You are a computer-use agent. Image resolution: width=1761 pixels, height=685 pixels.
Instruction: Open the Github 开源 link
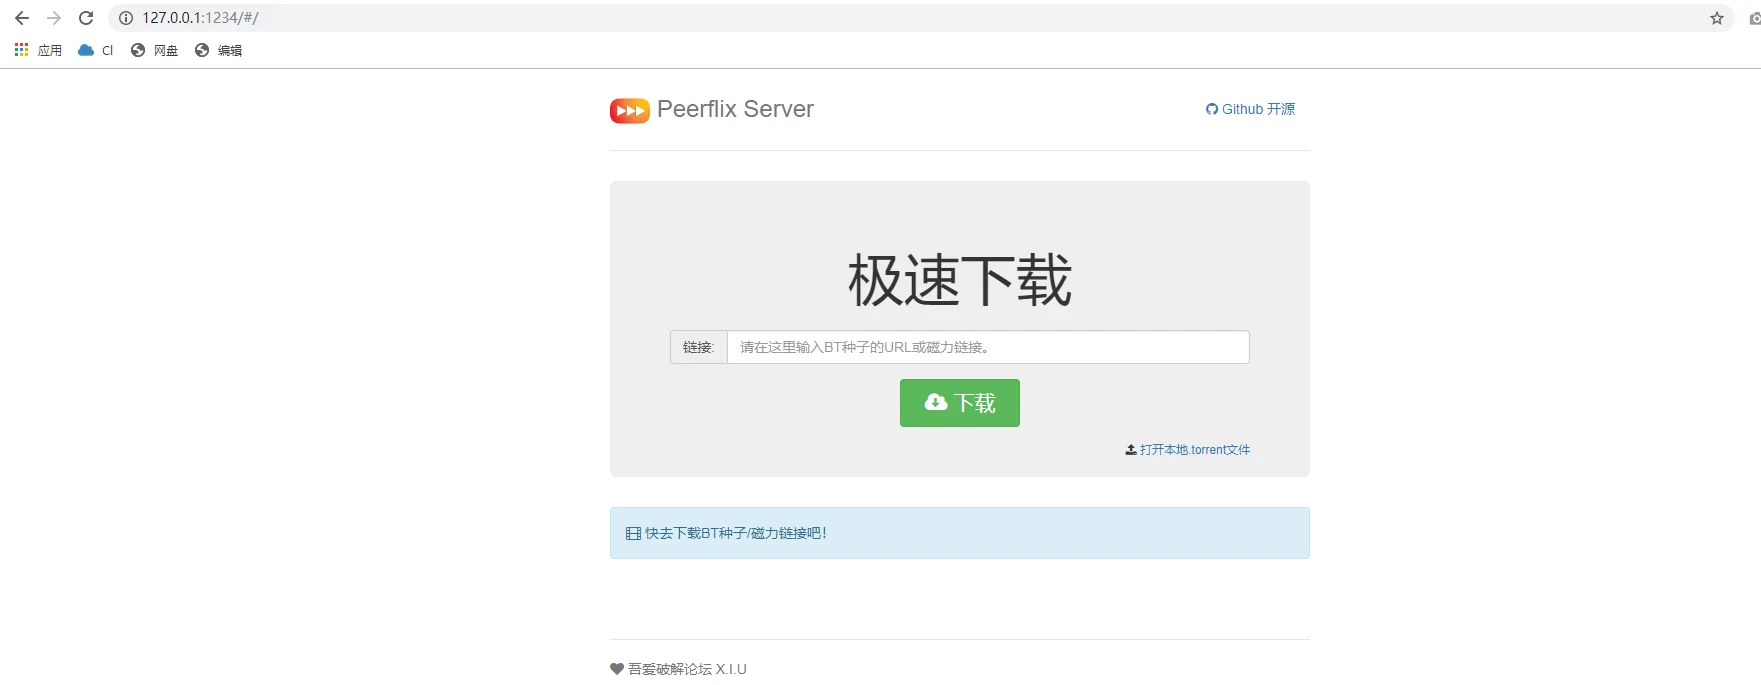[x=1250, y=109]
